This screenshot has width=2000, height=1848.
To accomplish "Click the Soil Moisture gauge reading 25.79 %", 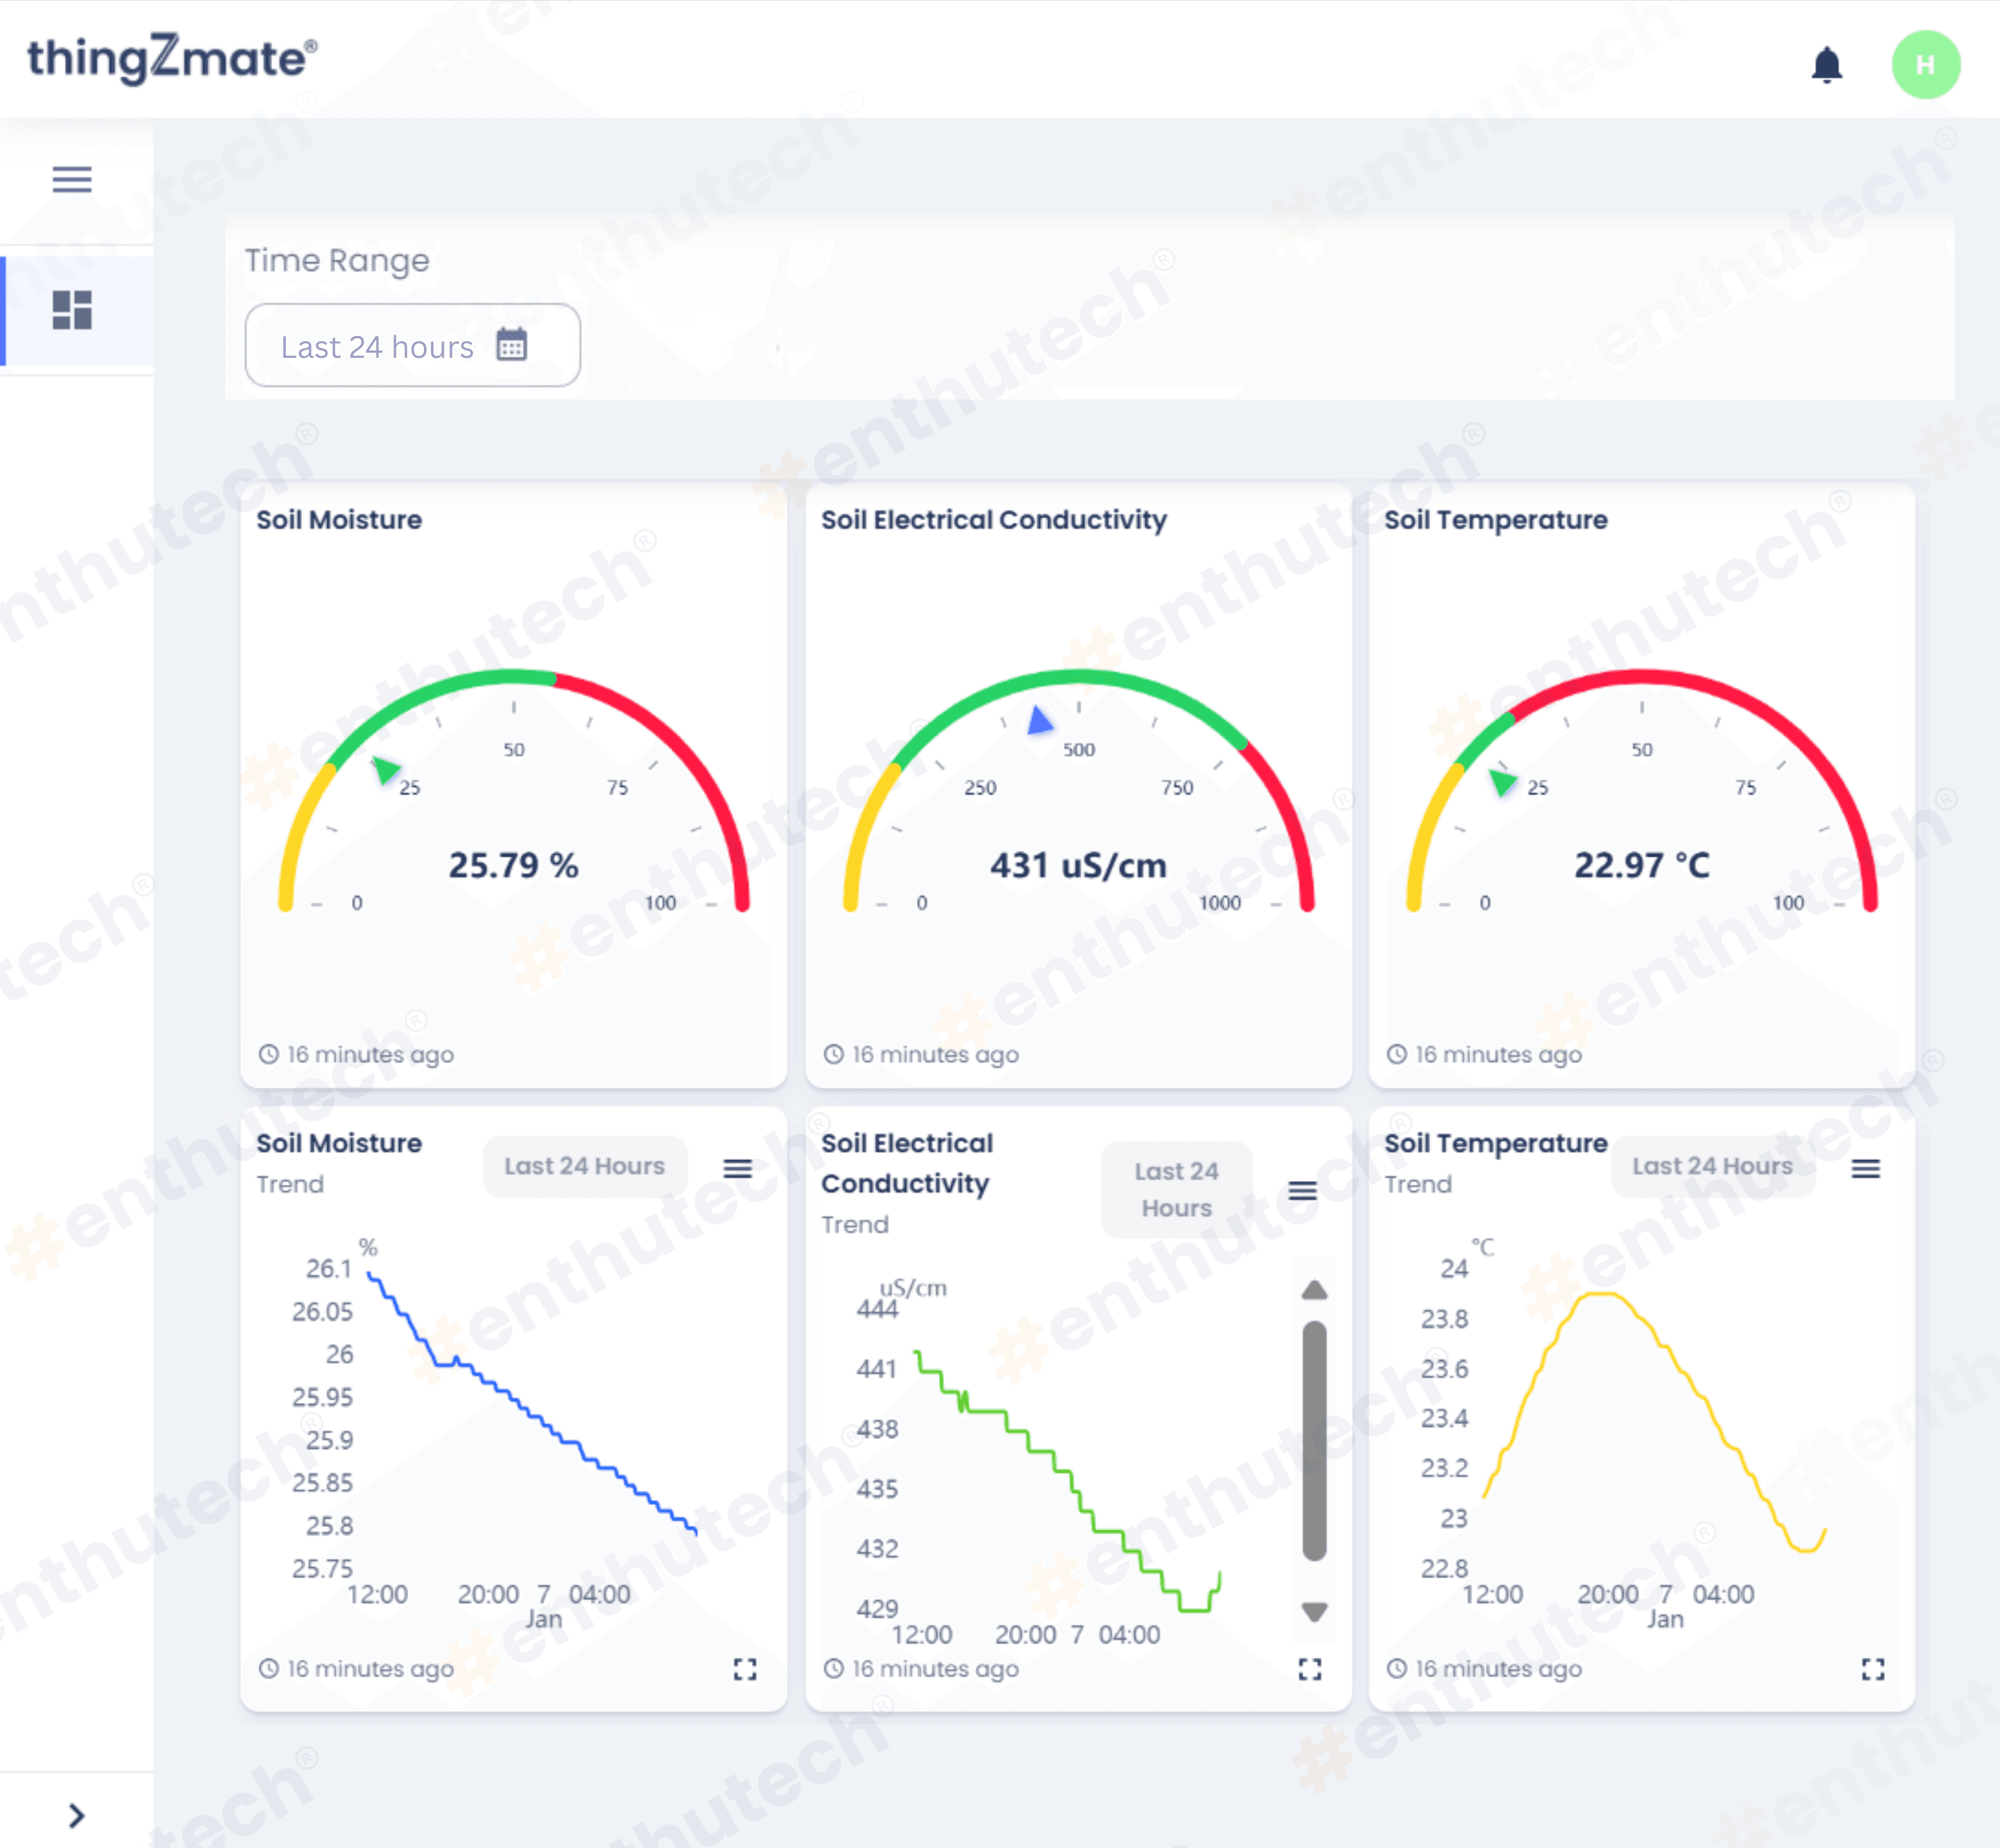I will tap(513, 864).
